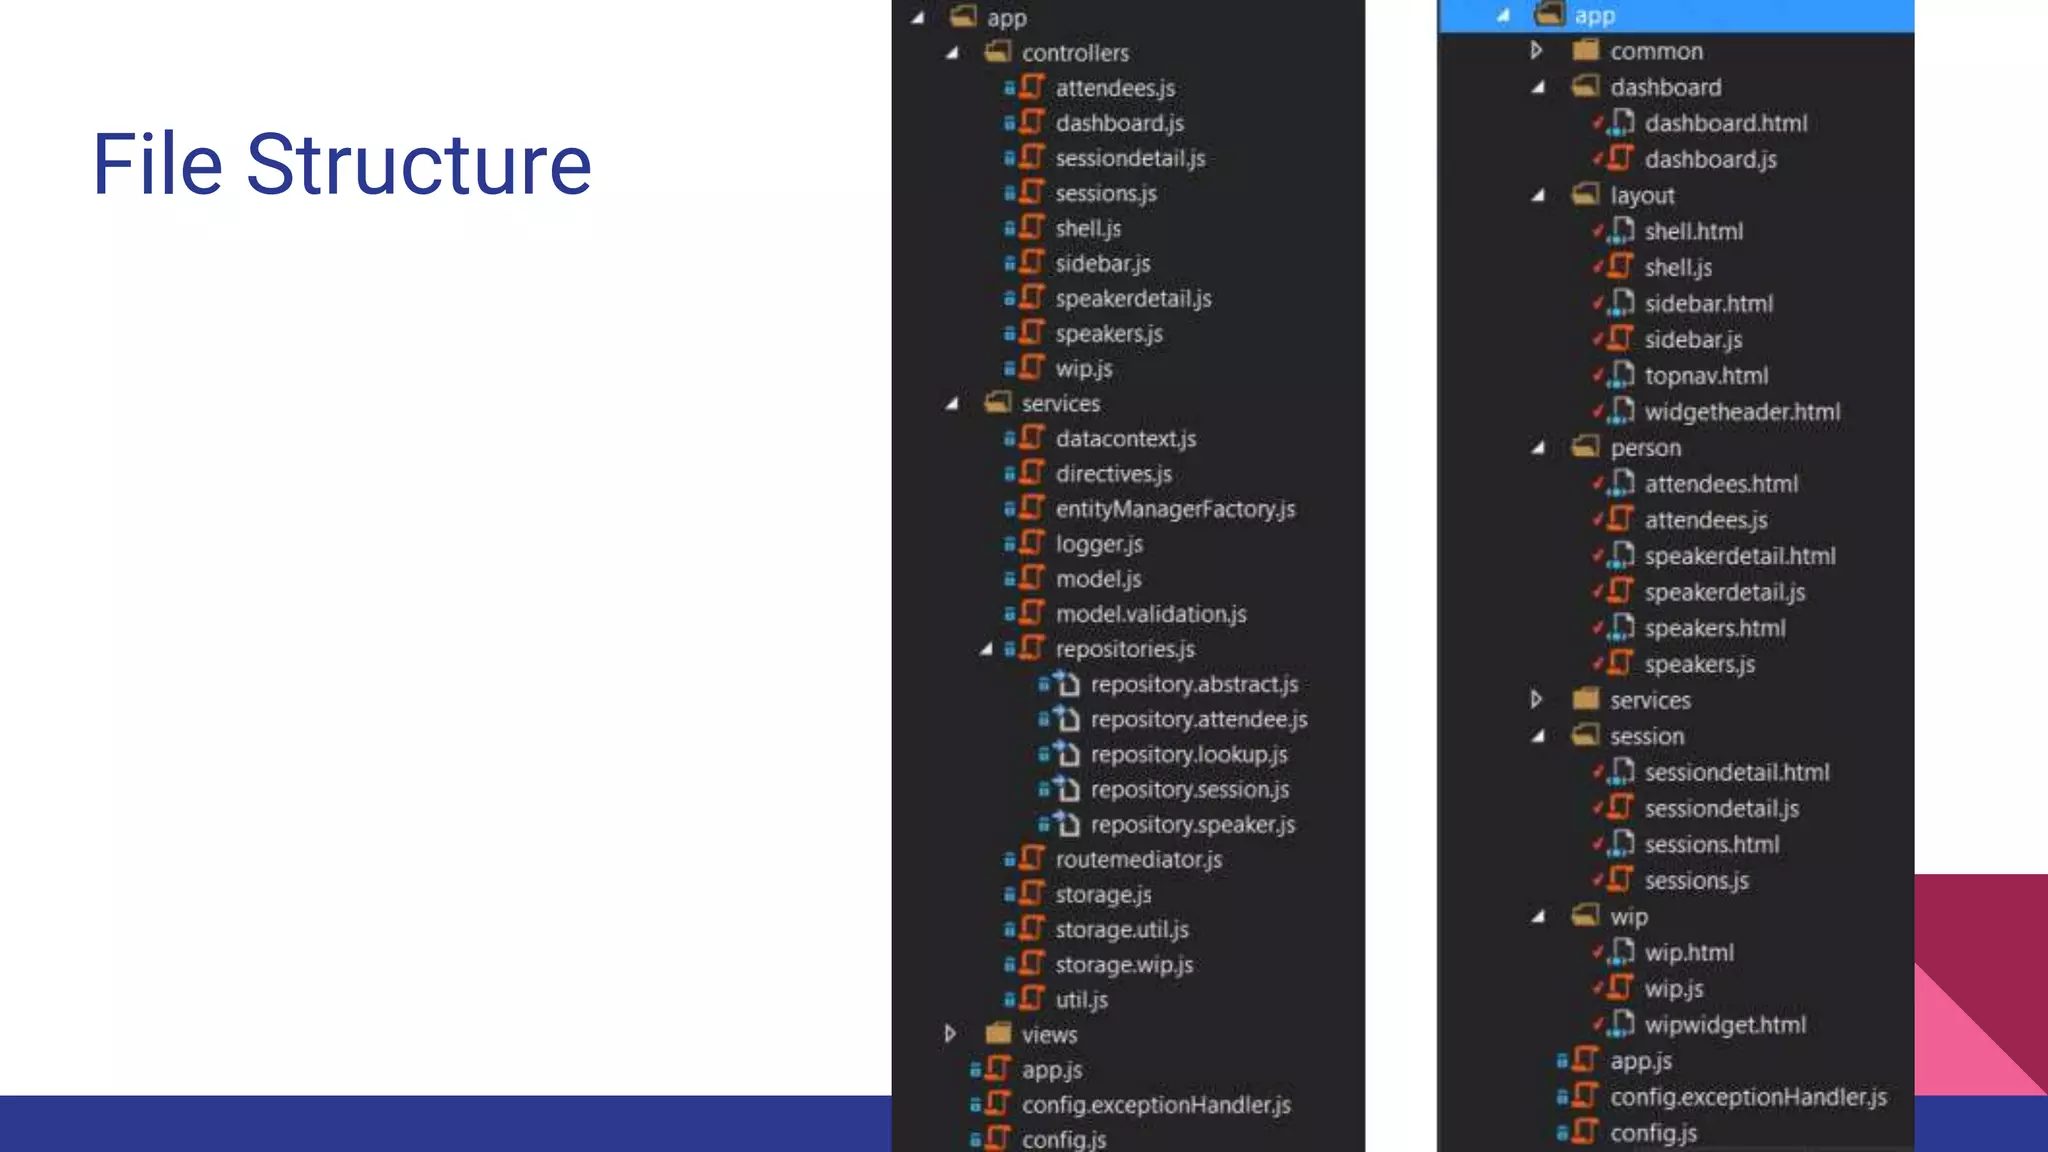Select wip.js under controllers
This screenshot has width=2048, height=1152.
pos(1084,369)
